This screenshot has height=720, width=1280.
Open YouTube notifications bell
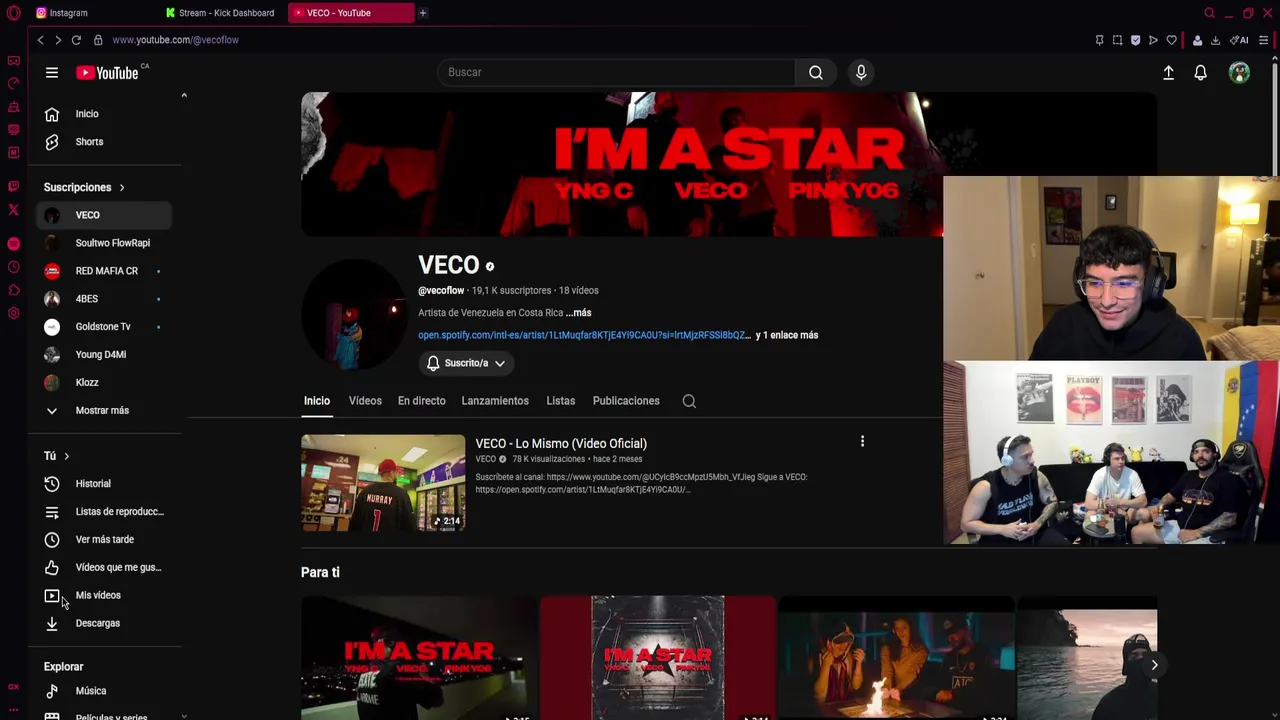pos(1200,72)
